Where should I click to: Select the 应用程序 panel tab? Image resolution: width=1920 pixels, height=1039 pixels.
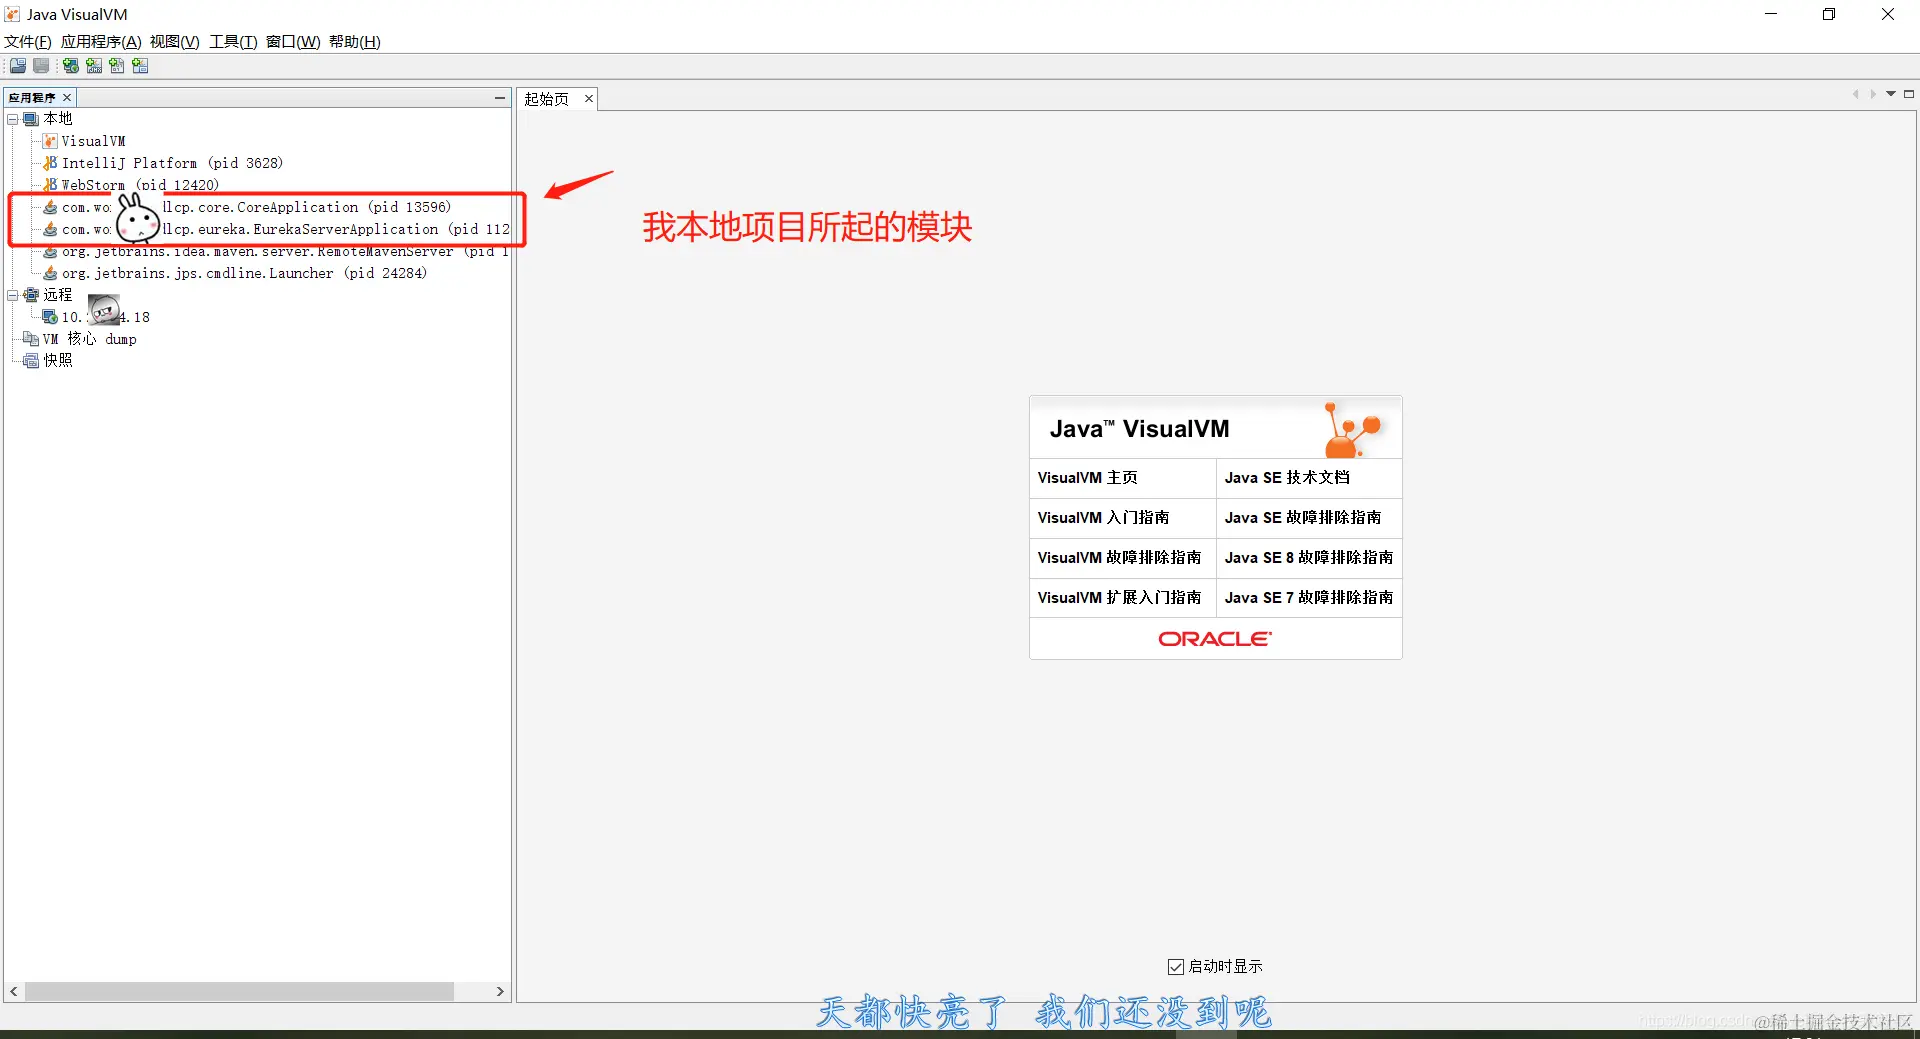click(32, 98)
